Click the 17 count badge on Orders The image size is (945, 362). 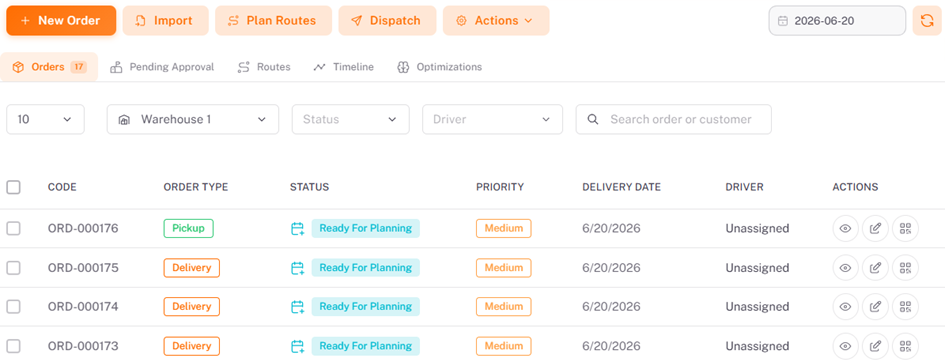pyautogui.click(x=78, y=67)
